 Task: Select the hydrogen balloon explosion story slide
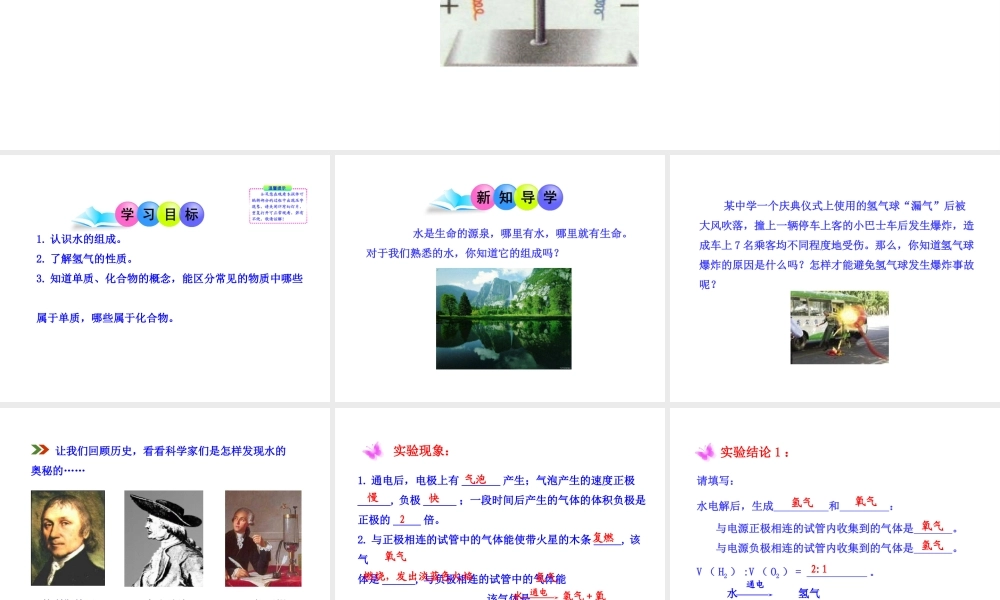point(835,278)
